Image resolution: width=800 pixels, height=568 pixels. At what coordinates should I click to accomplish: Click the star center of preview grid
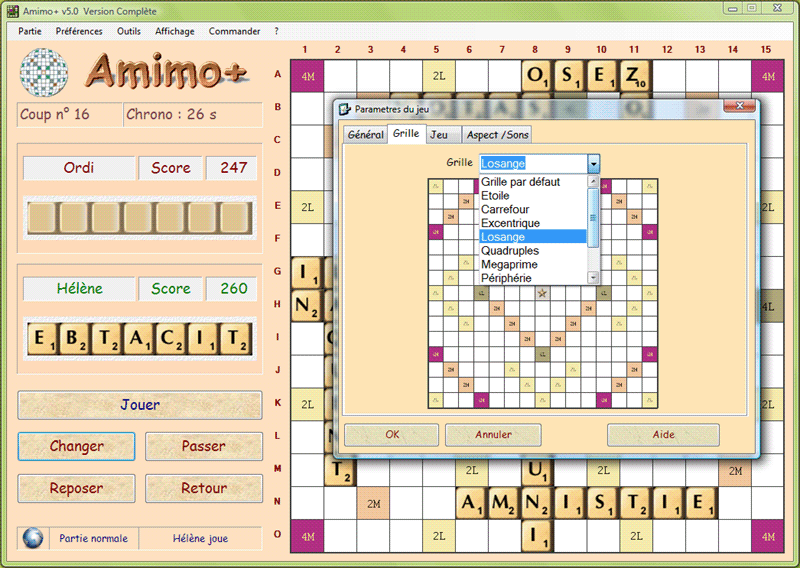tap(542, 293)
